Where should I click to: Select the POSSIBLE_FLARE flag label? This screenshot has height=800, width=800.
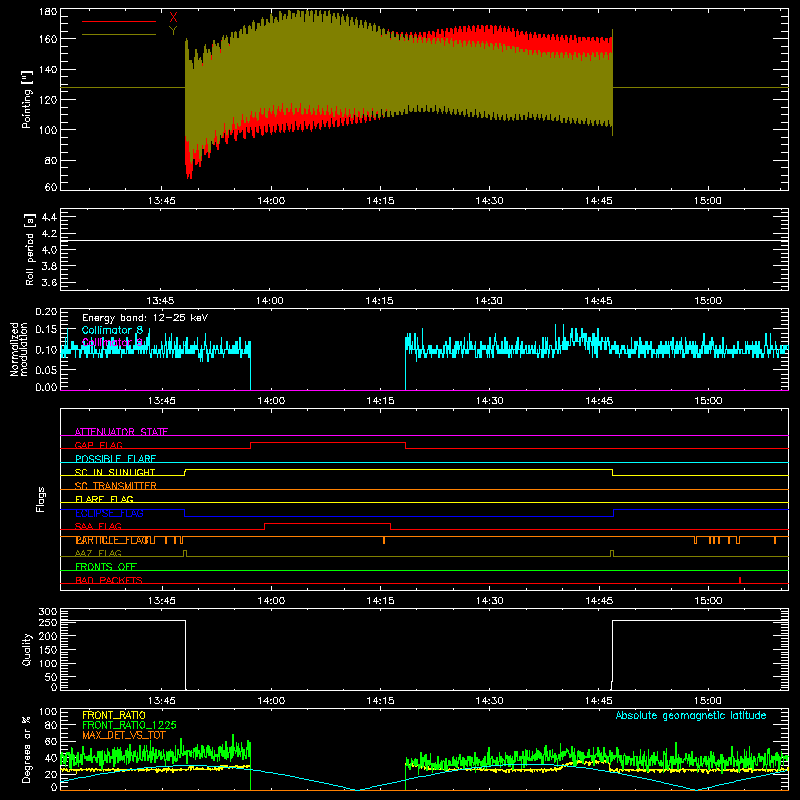115,459
